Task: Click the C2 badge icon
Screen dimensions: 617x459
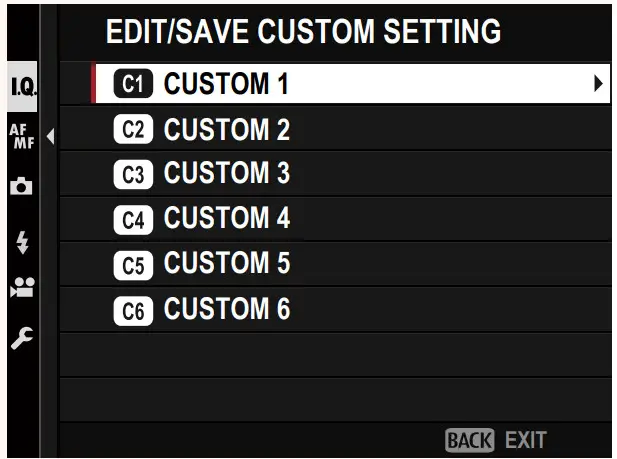Action: pos(134,130)
